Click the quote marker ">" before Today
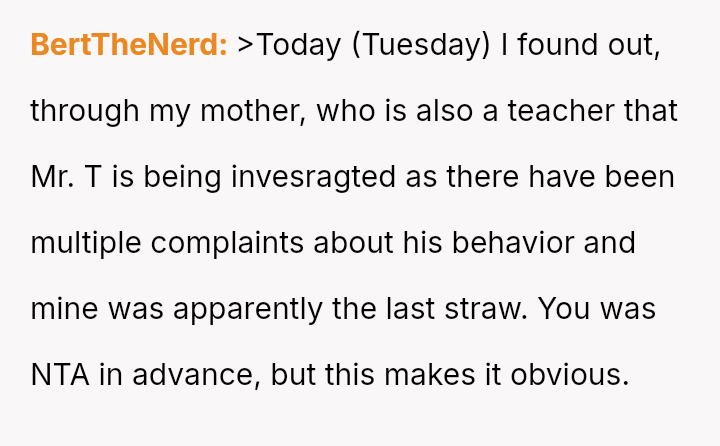The image size is (720, 446). [246, 45]
